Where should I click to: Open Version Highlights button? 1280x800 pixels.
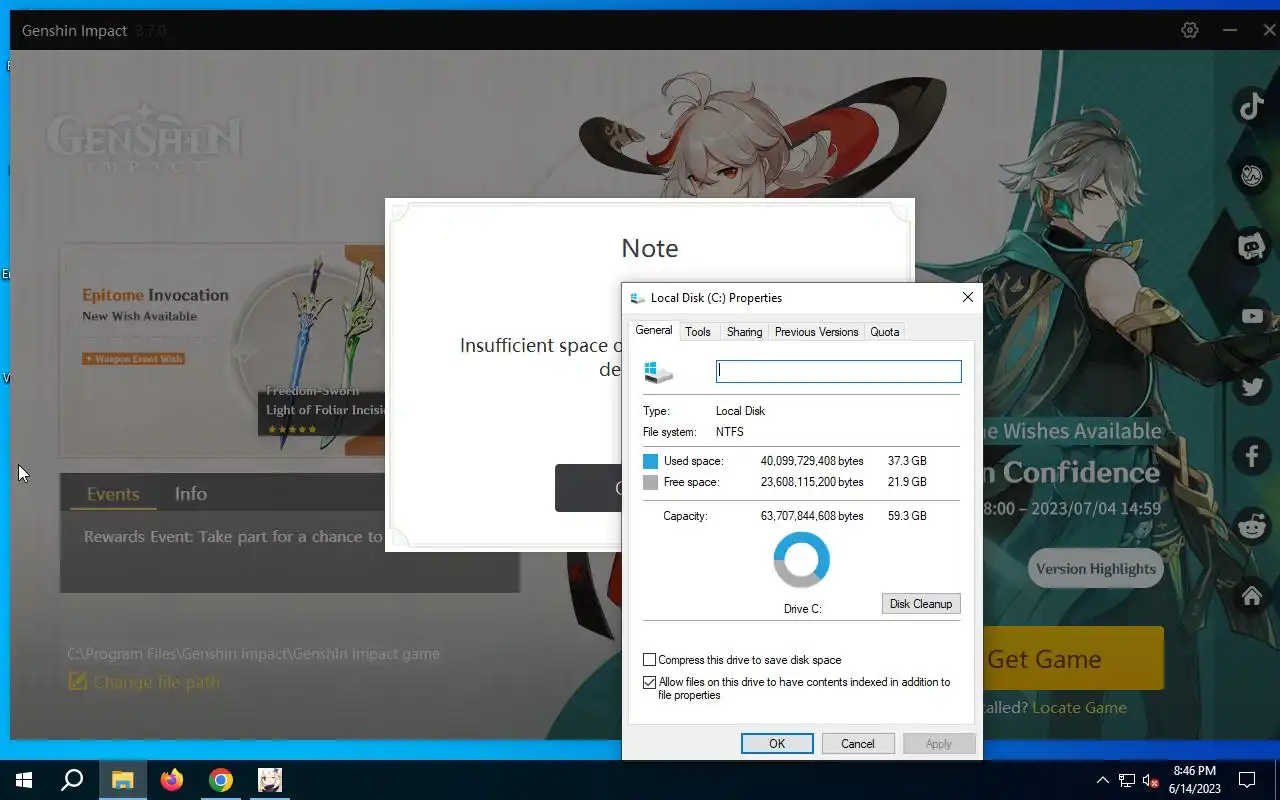click(1096, 569)
